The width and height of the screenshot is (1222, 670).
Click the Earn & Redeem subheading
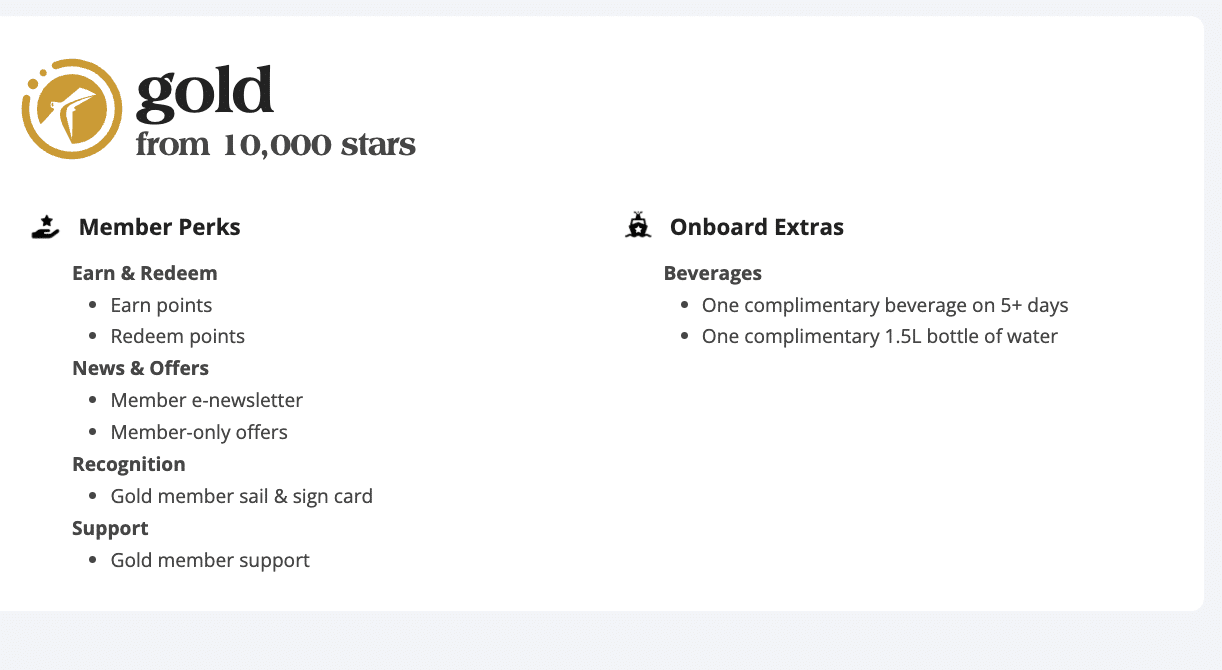pyautogui.click(x=145, y=273)
